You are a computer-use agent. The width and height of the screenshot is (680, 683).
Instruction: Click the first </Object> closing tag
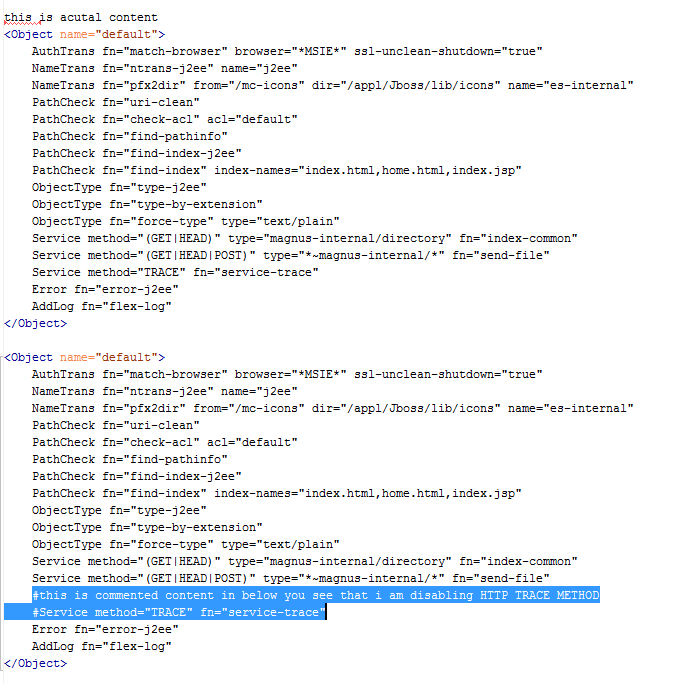35,324
